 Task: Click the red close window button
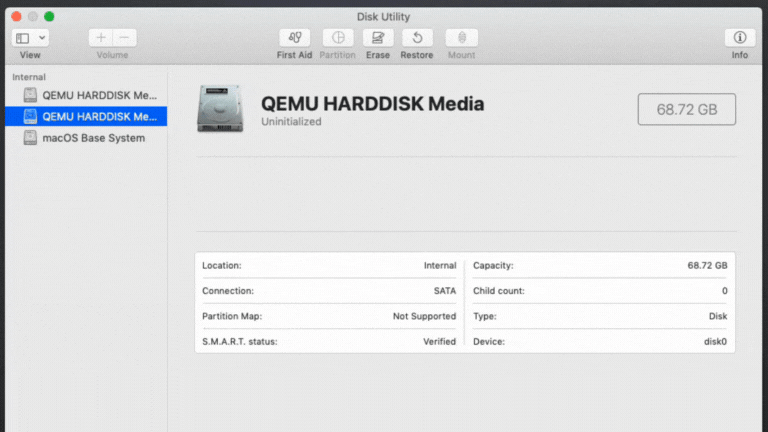(x=16, y=17)
